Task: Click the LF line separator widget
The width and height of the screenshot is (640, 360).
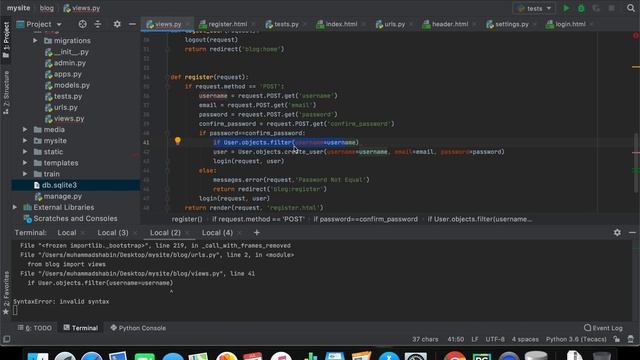Action: pos(475,339)
